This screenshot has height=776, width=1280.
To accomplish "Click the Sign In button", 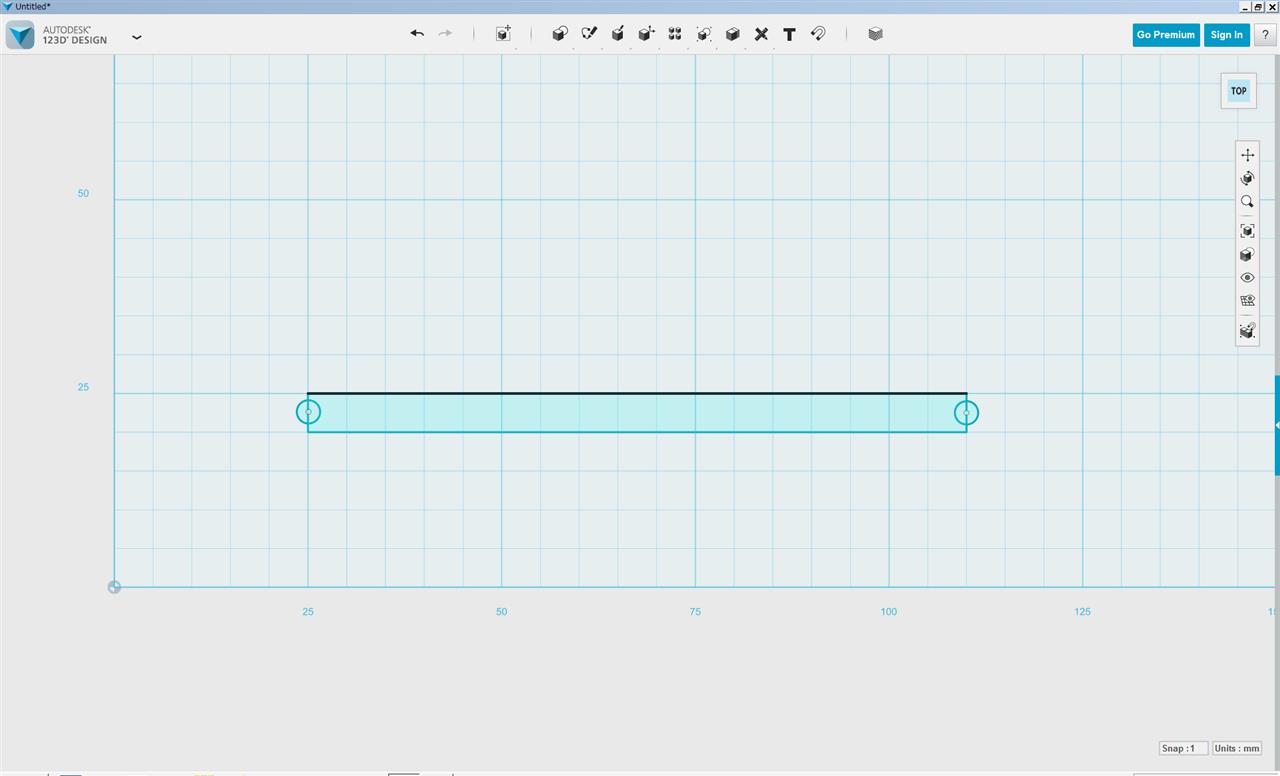I will [x=1227, y=35].
